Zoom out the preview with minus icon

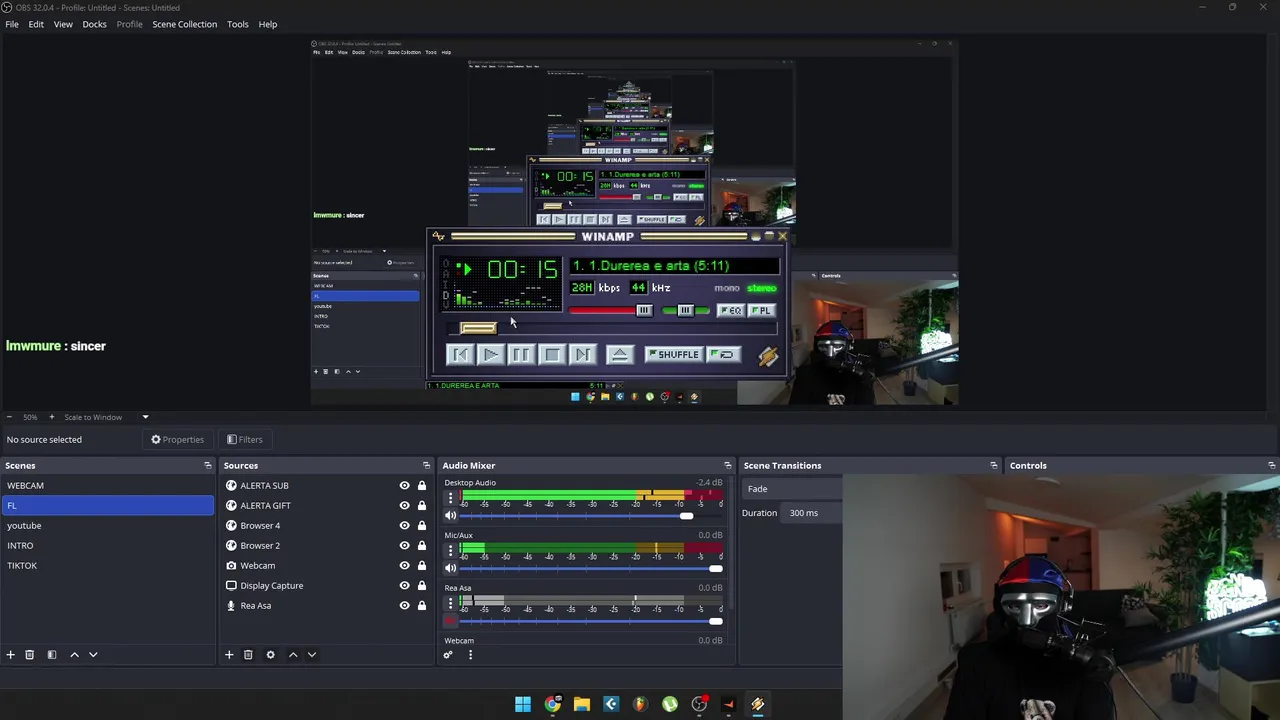(x=9, y=417)
